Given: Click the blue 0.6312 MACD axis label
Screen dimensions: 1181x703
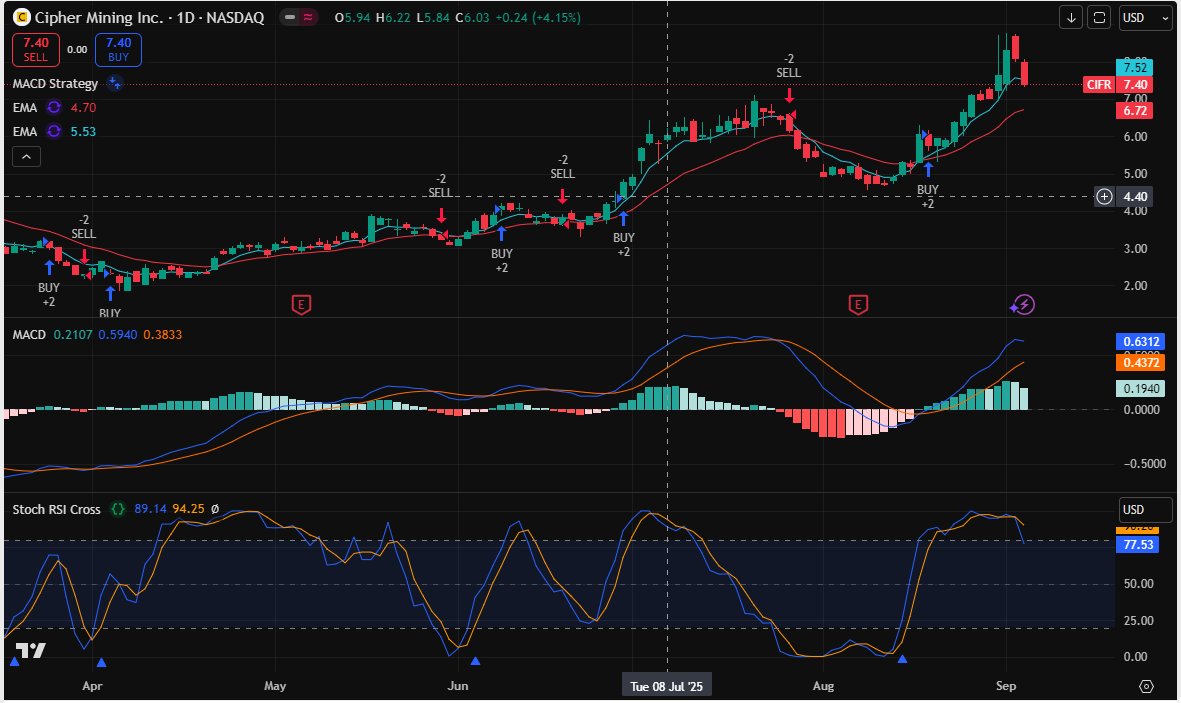Looking at the screenshot, I should [1140, 342].
